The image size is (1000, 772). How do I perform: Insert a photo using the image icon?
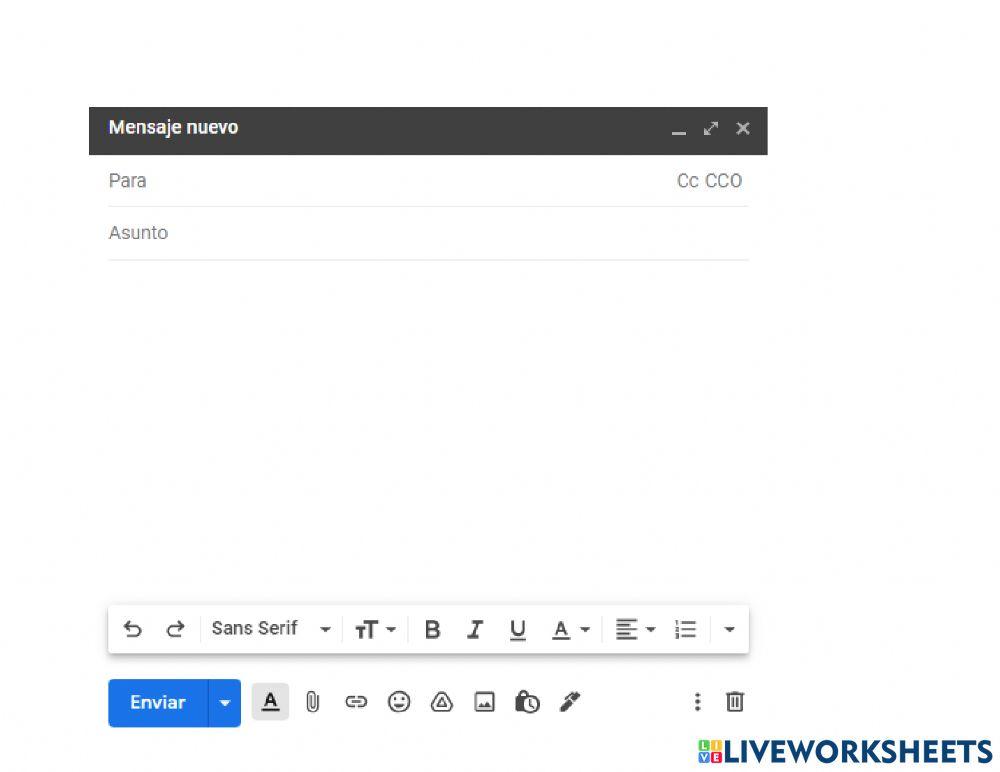(x=484, y=702)
